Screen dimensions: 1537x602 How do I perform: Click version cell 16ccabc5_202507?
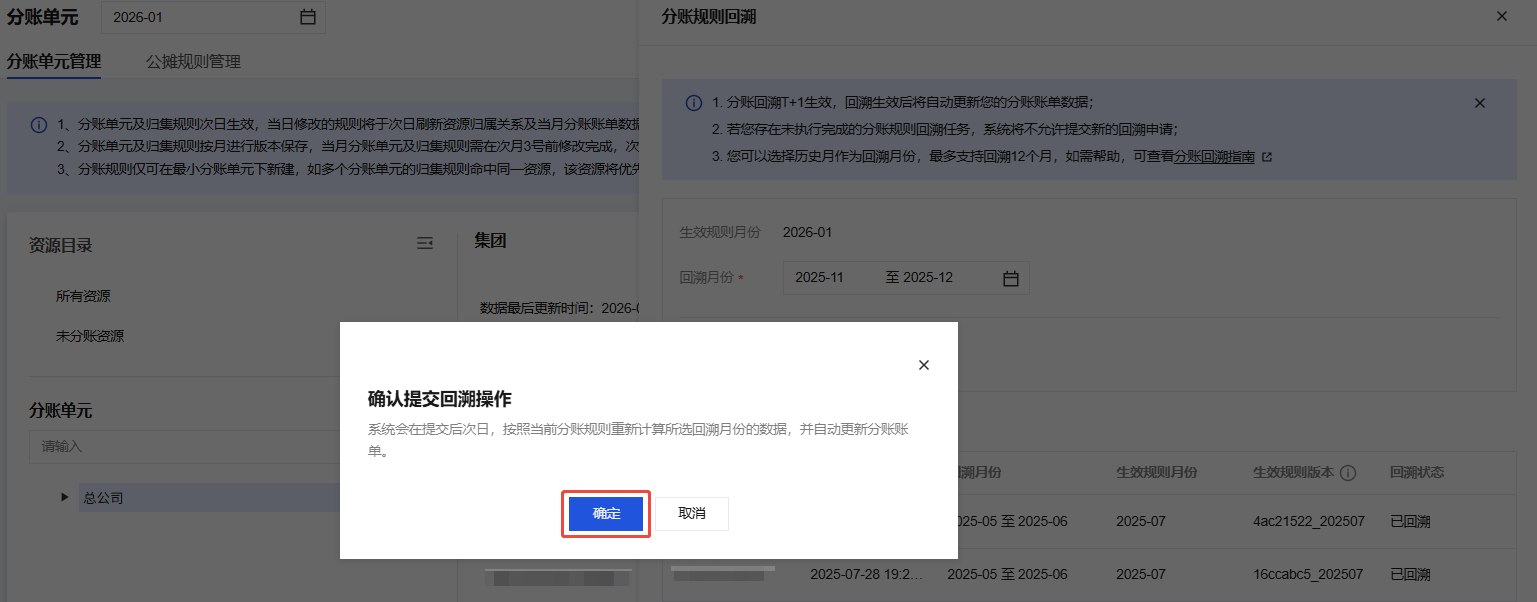pos(1307,575)
